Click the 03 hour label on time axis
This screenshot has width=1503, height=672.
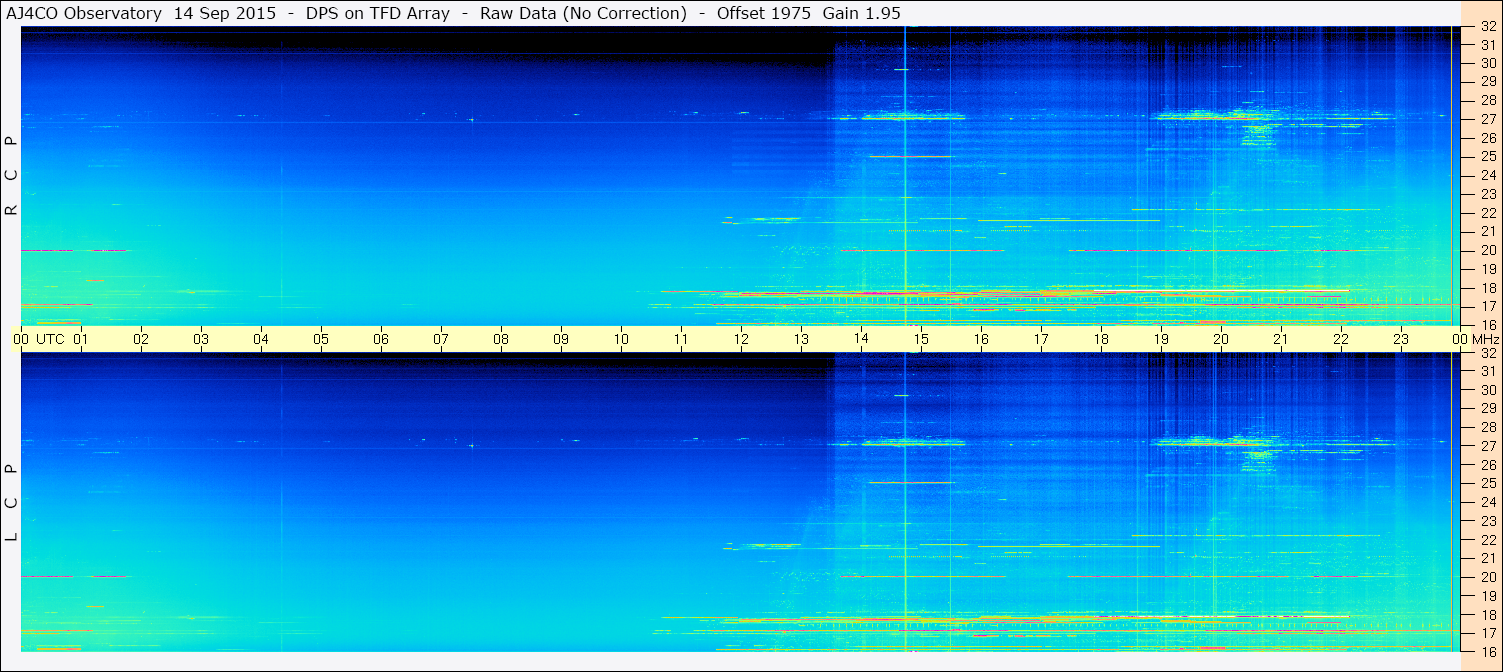tap(201, 339)
